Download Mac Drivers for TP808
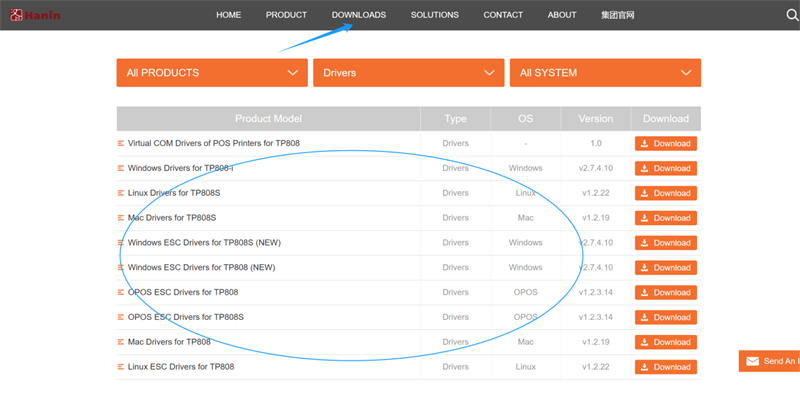The image size is (800, 405). [x=666, y=342]
